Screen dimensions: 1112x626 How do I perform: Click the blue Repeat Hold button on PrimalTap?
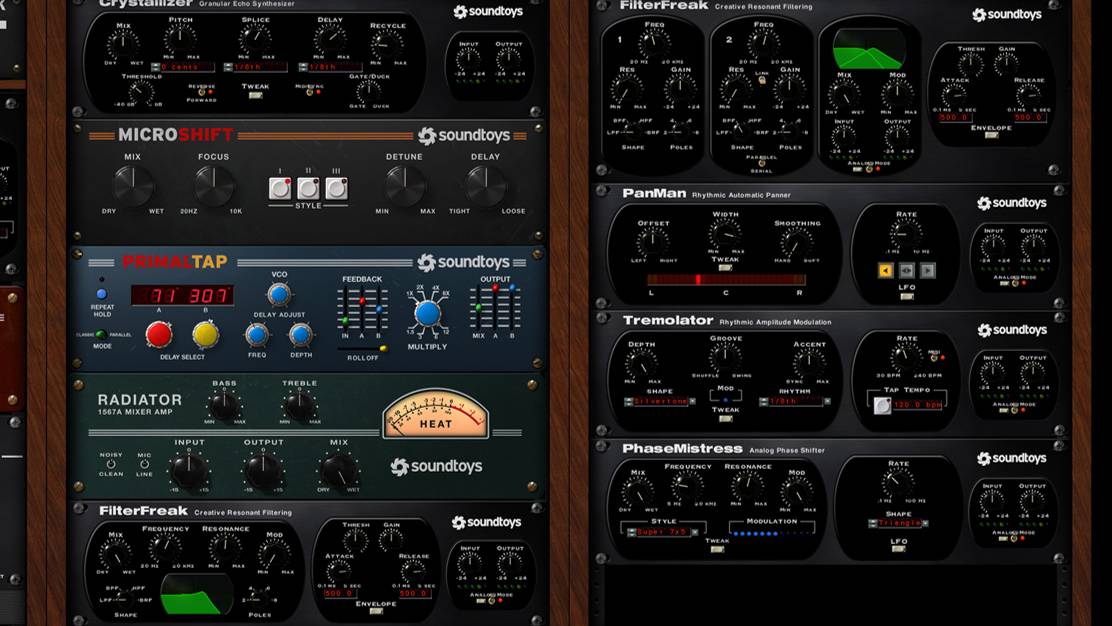pyautogui.click(x=101, y=294)
